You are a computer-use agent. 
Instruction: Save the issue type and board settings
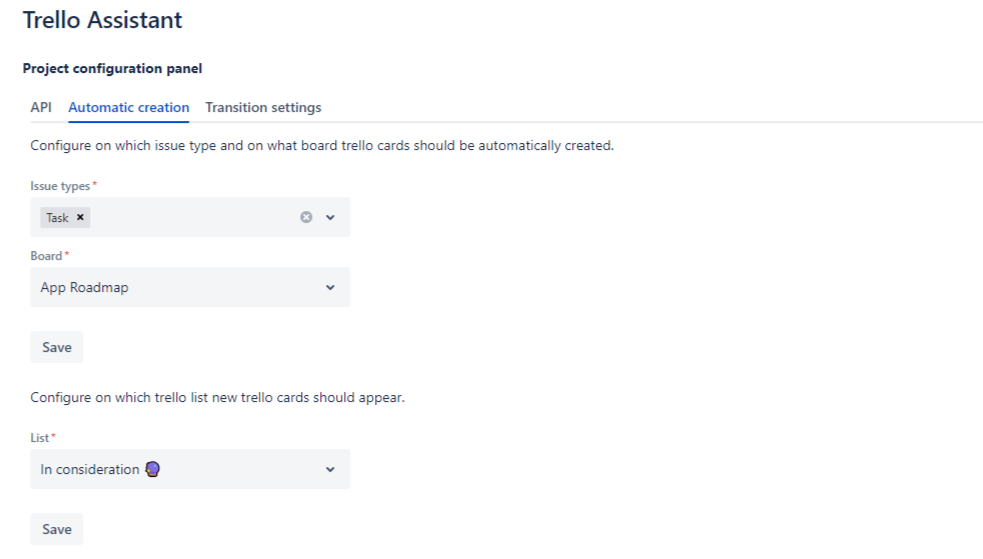coord(57,347)
